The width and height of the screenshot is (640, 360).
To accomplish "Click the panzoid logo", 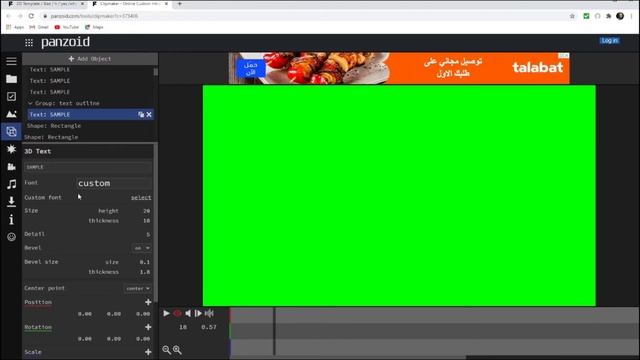I will [x=65, y=42].
